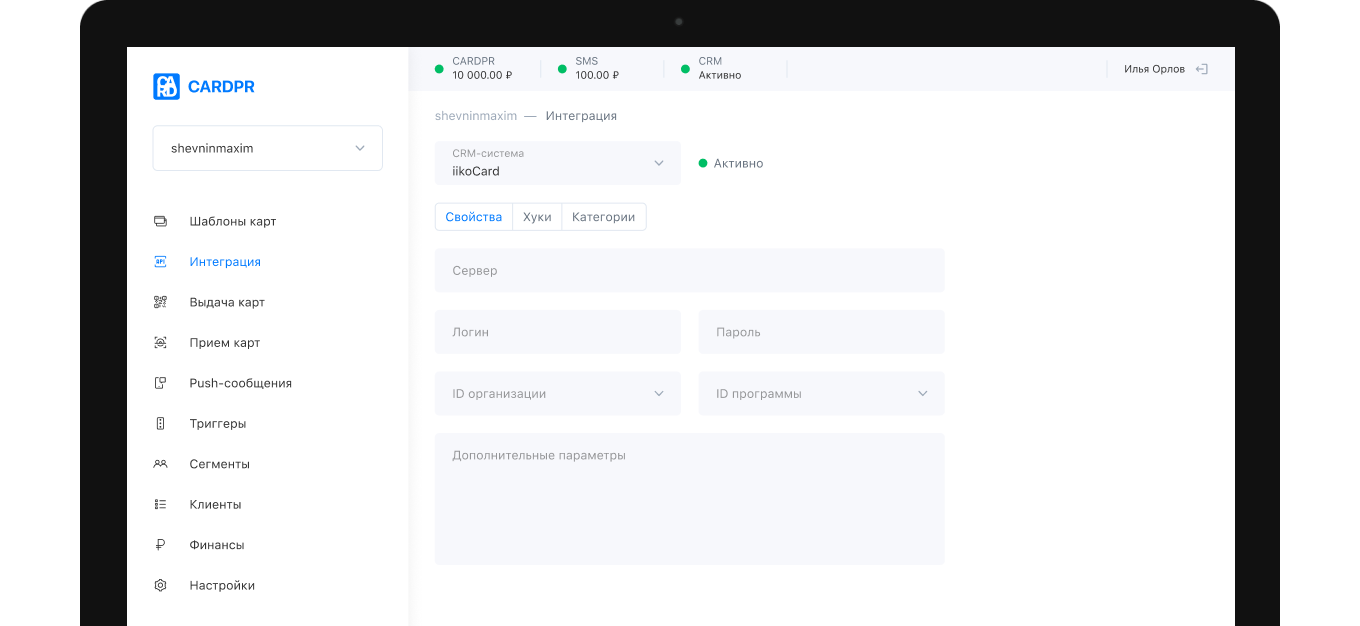Open Прием карт in the sidebar
This screenshot has height=626, width=1360.
point(225,343)
